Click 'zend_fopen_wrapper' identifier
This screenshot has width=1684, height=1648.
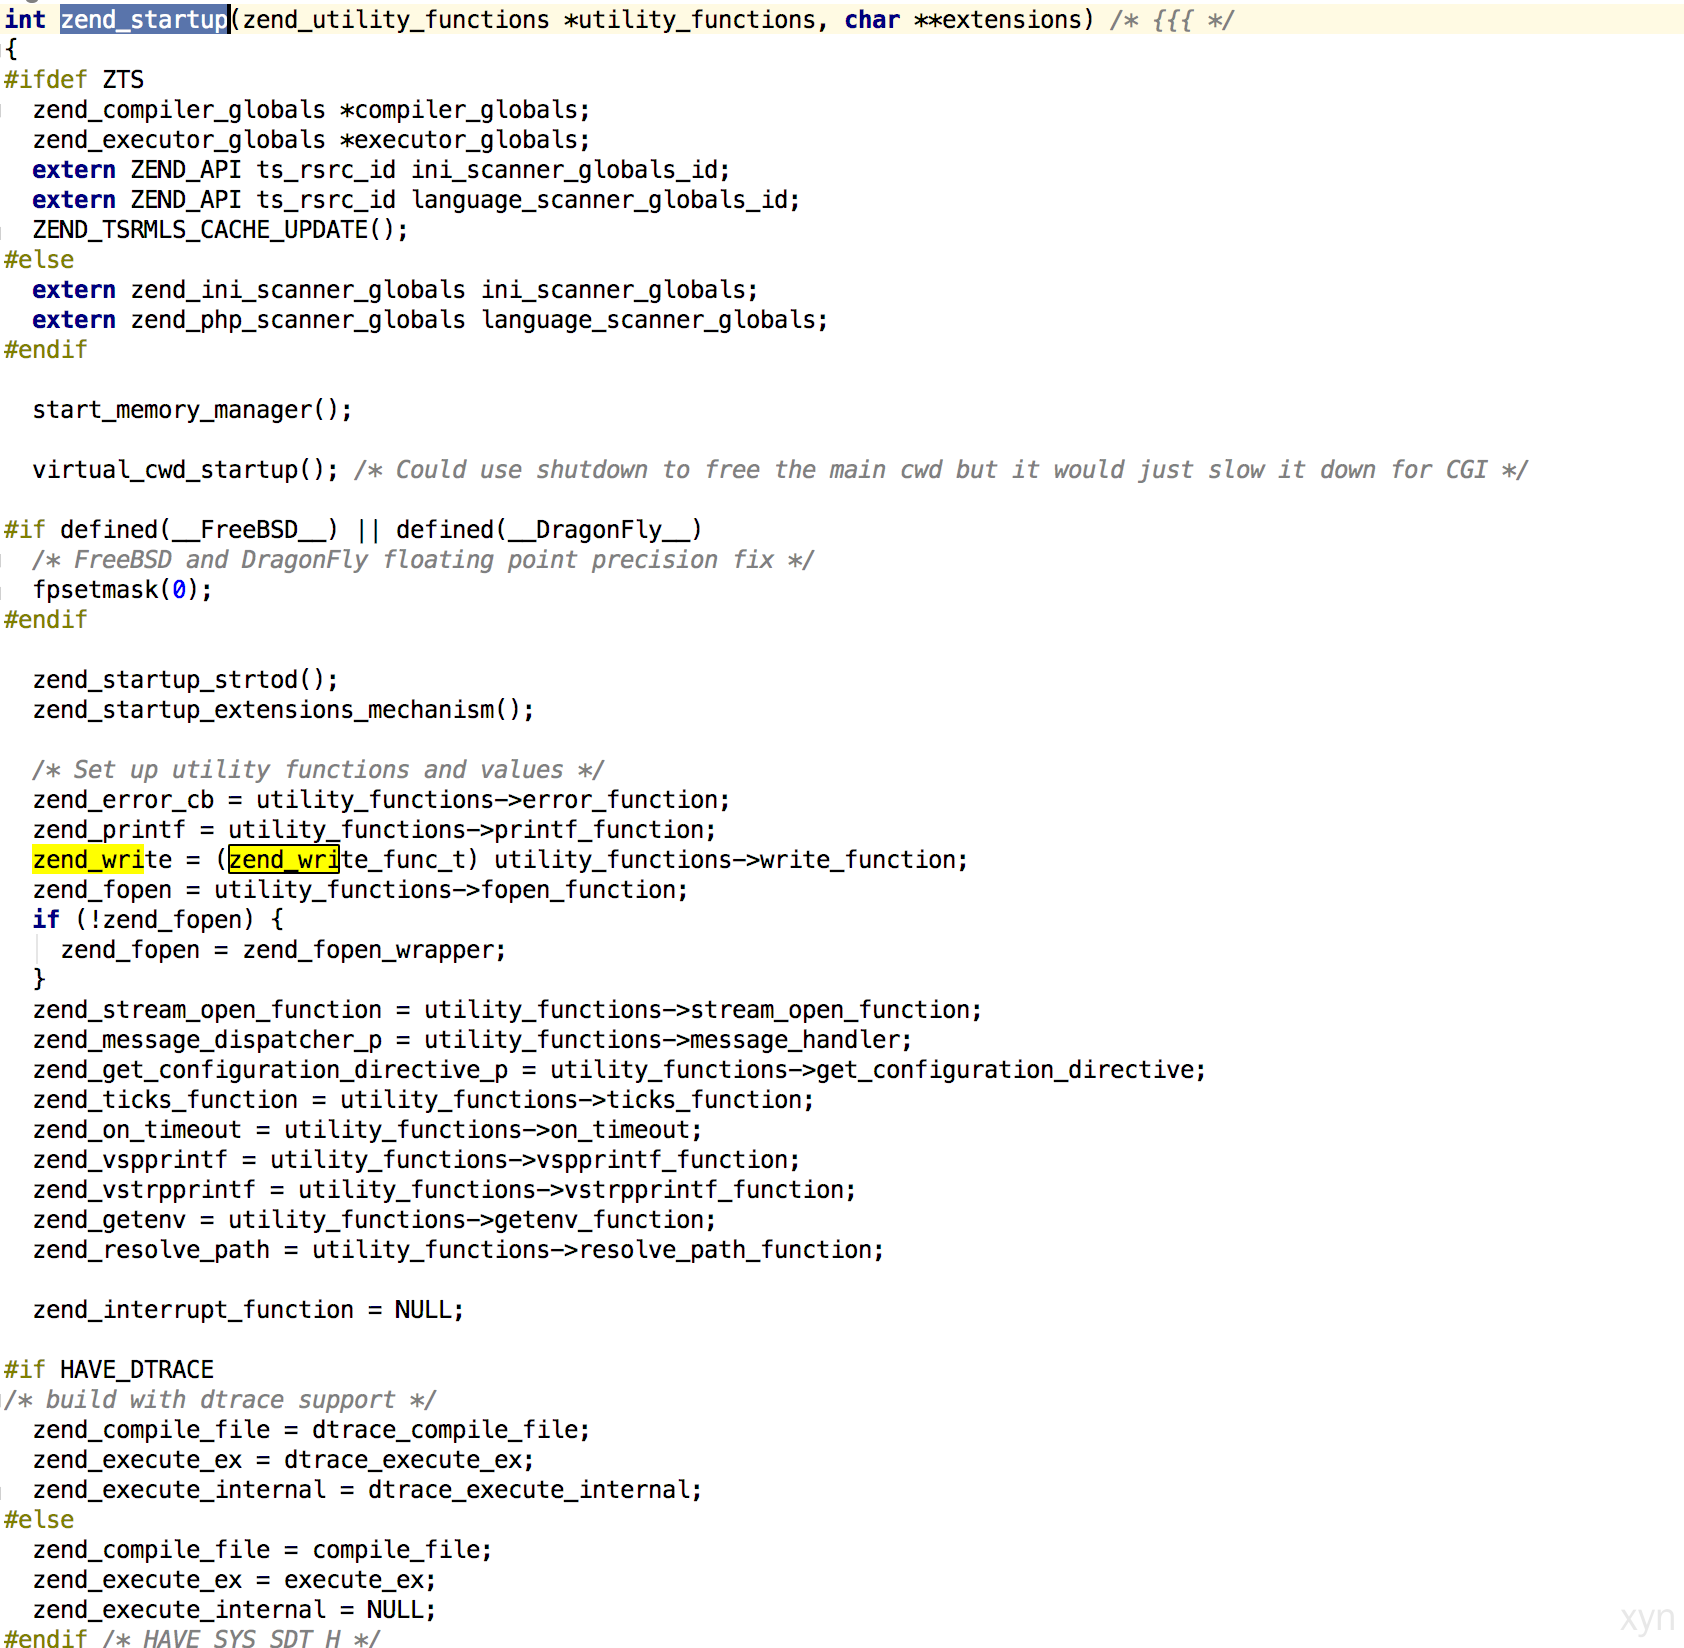pyautogui.click(x=368, y=950)
